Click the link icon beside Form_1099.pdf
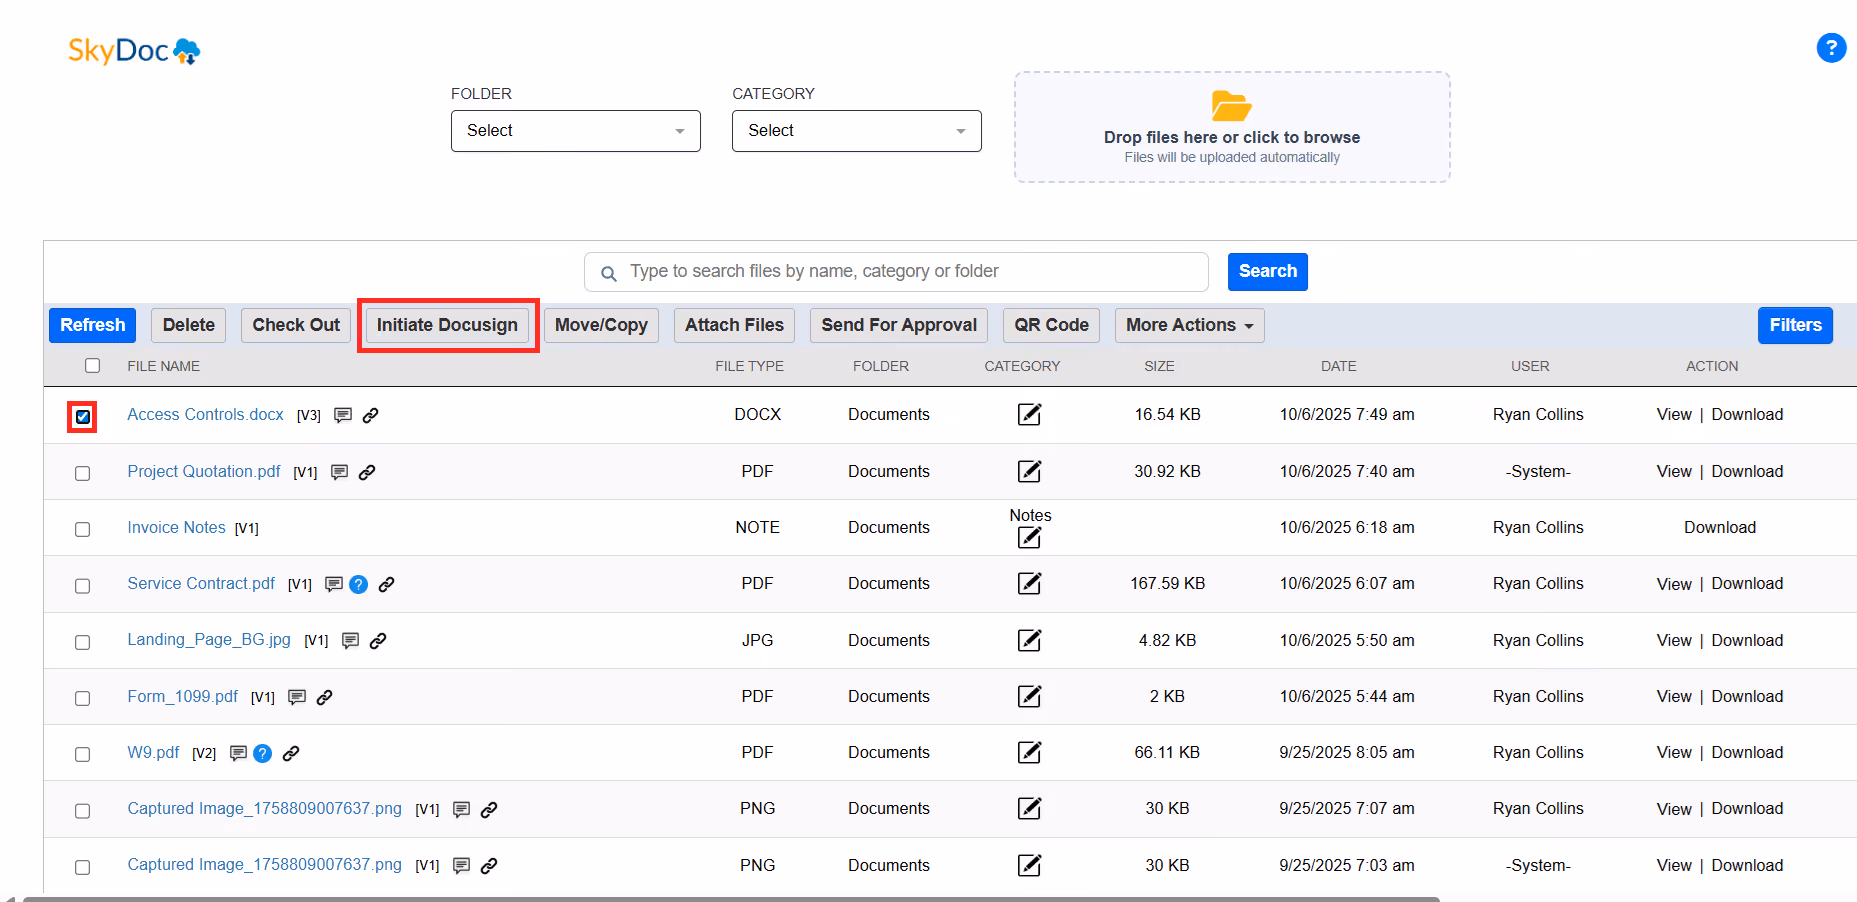 pos(324,697)
